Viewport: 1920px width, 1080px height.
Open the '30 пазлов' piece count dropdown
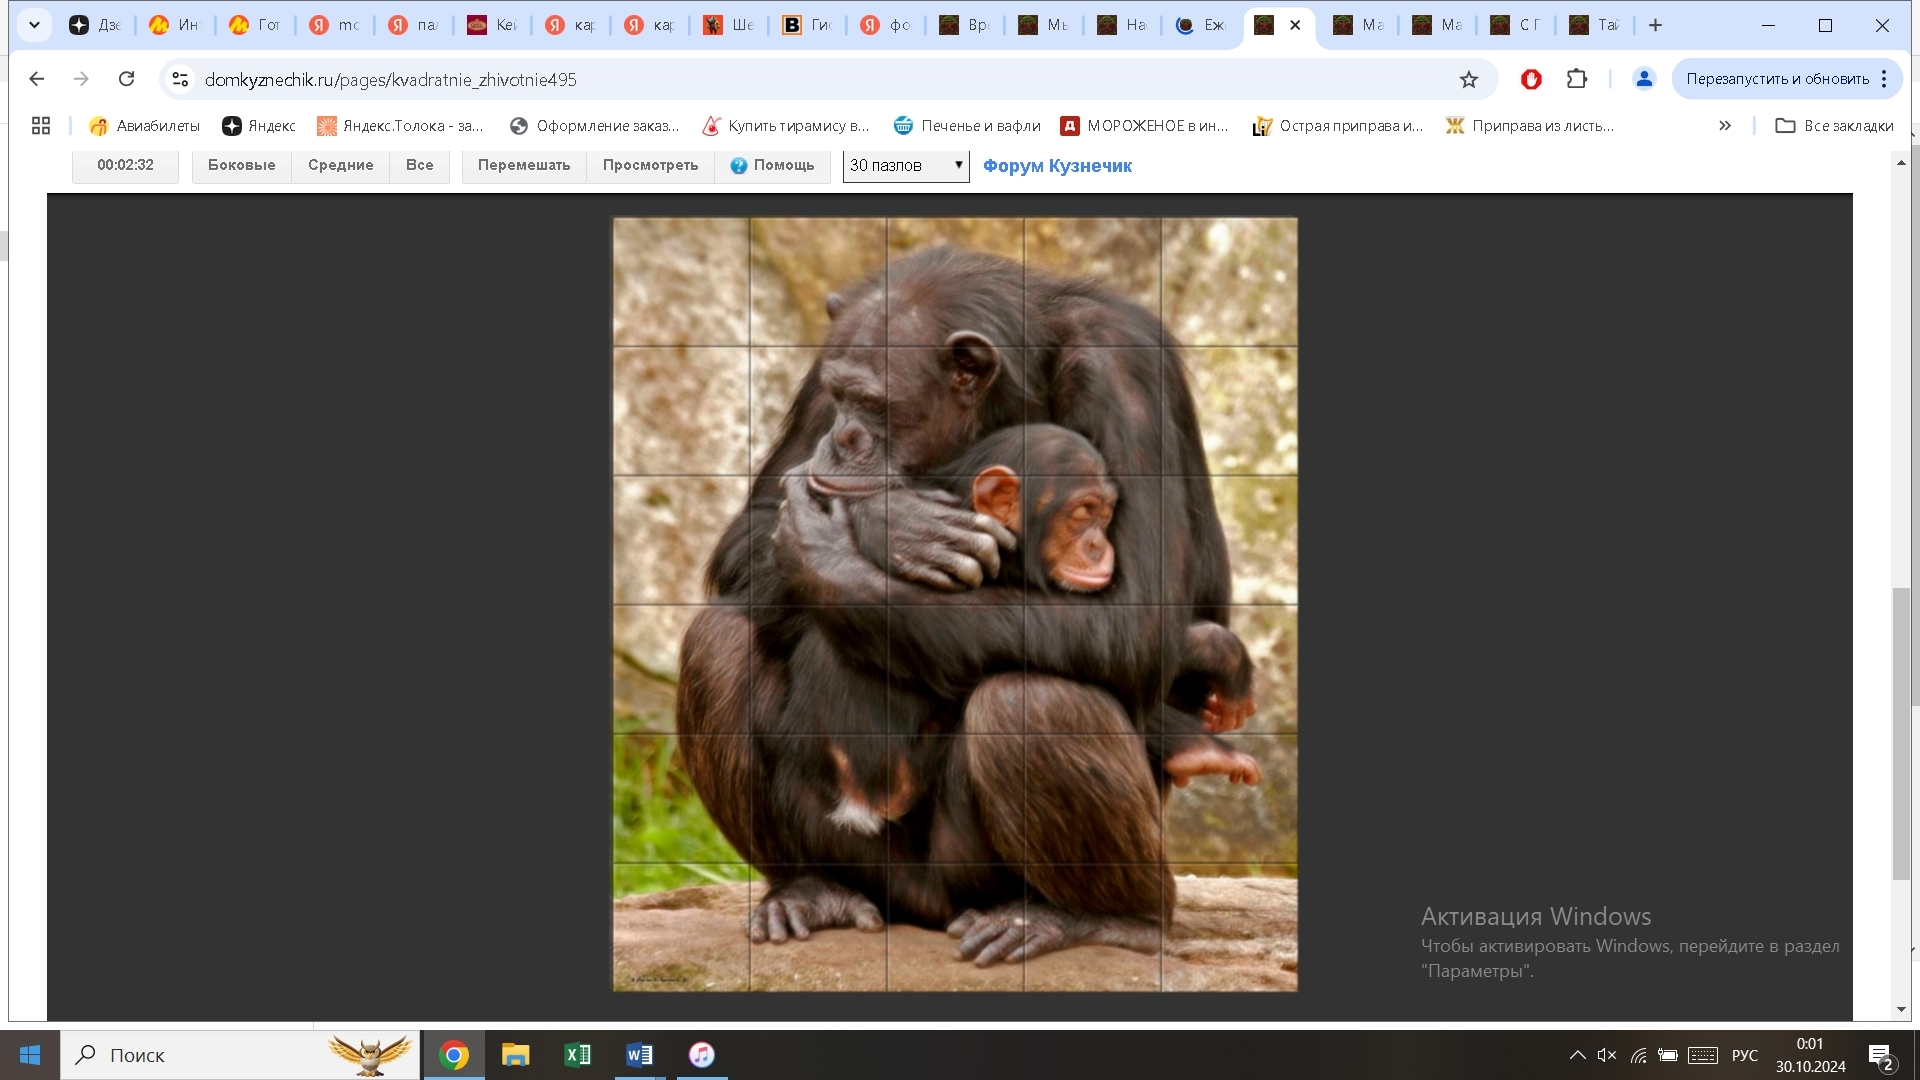(x=906, y=165)
